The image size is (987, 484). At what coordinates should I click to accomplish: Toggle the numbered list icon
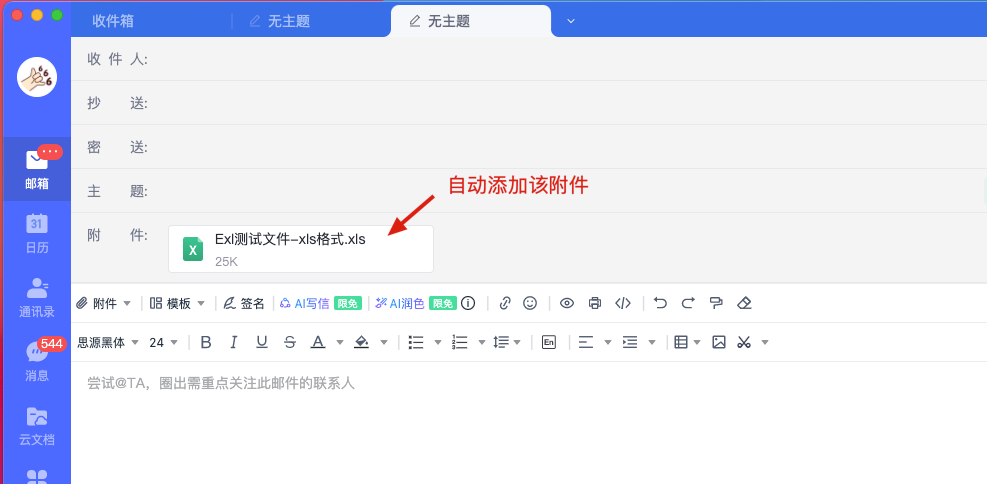[460, 342]
